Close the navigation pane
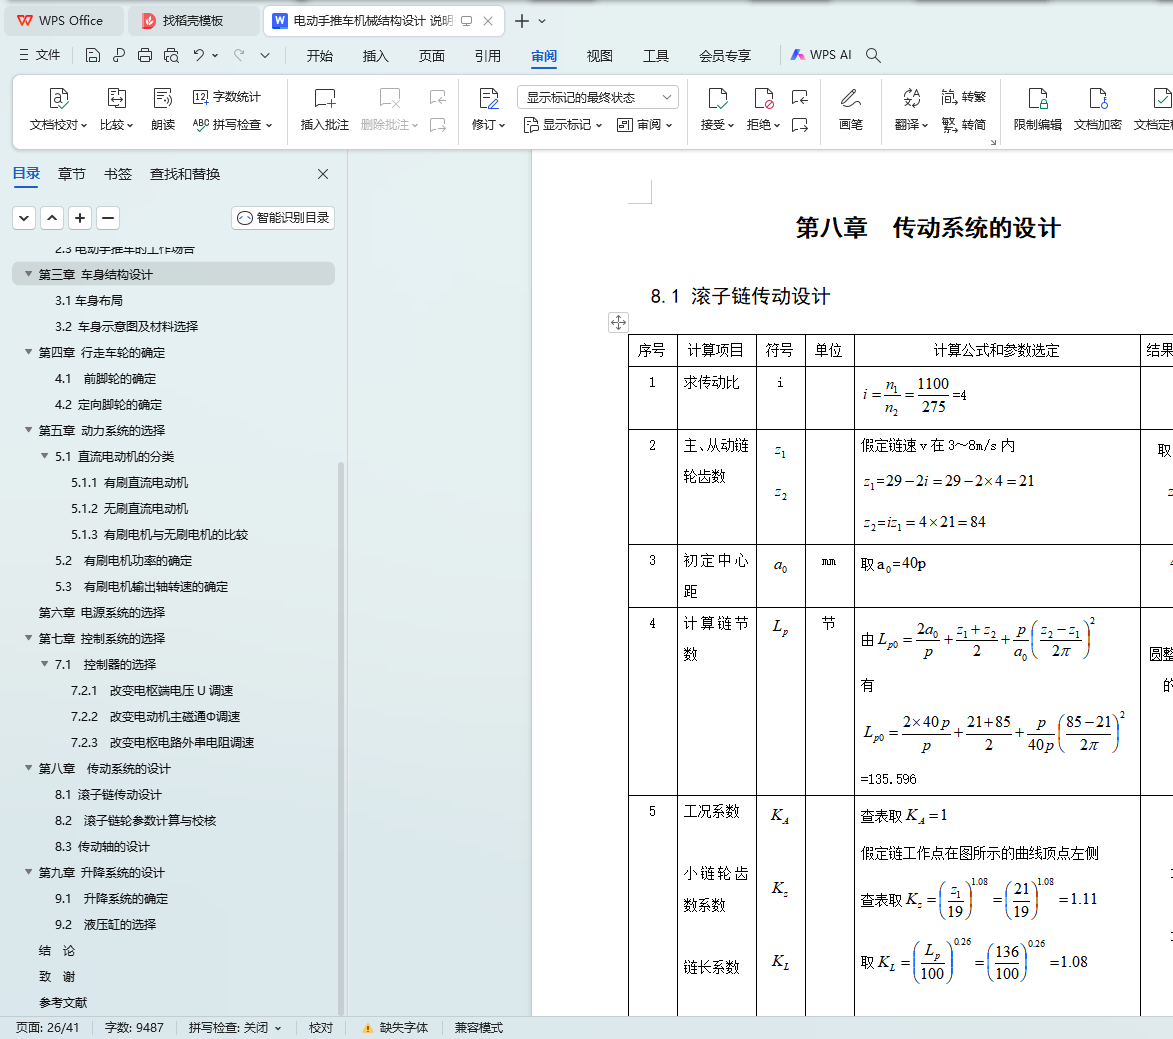This screenshot has width=1173, height=1039. coord(323,174)
